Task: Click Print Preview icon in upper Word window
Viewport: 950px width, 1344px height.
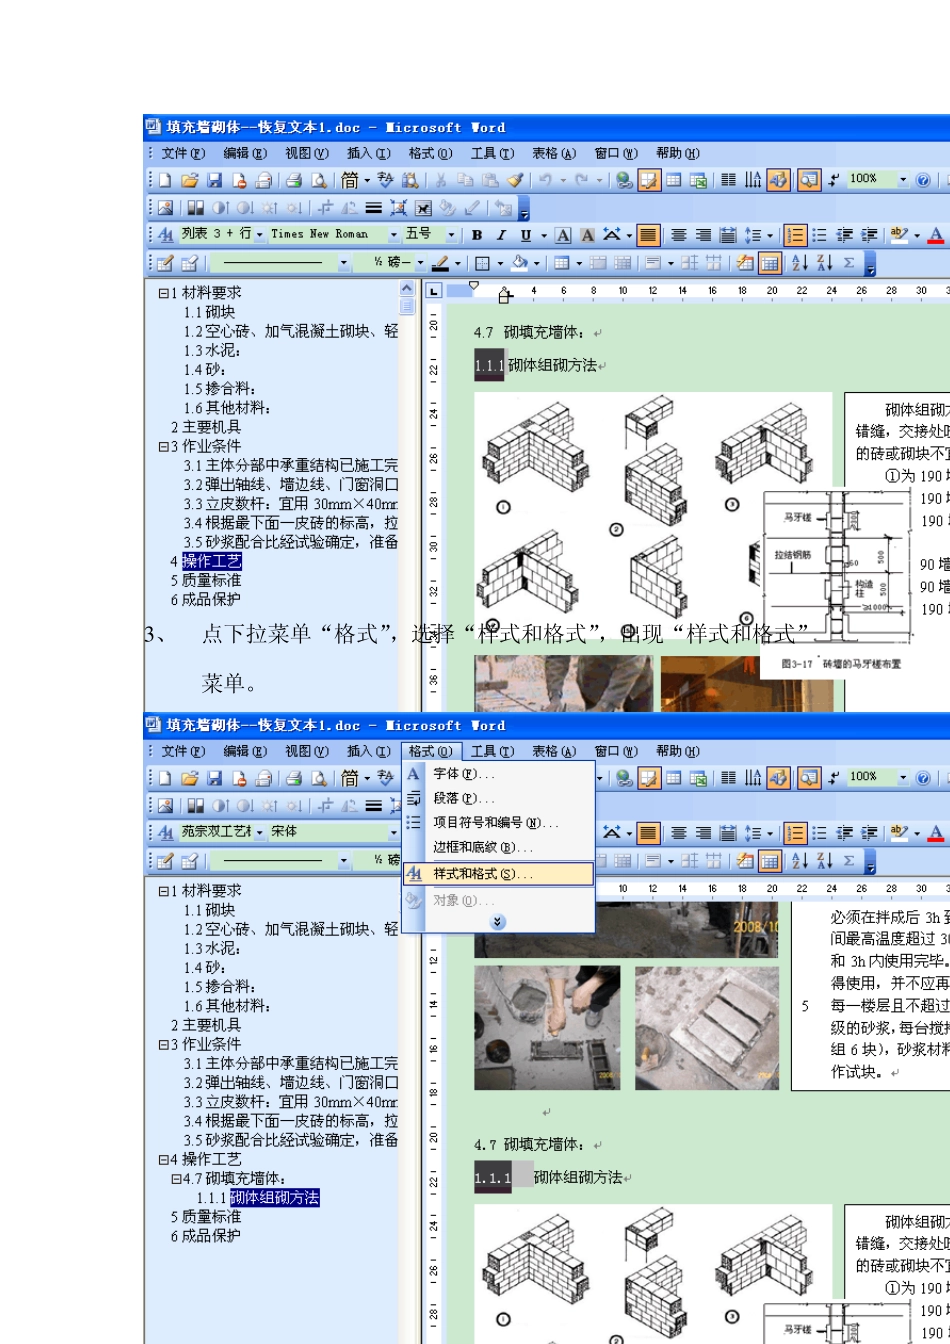Action: [319, 181]
